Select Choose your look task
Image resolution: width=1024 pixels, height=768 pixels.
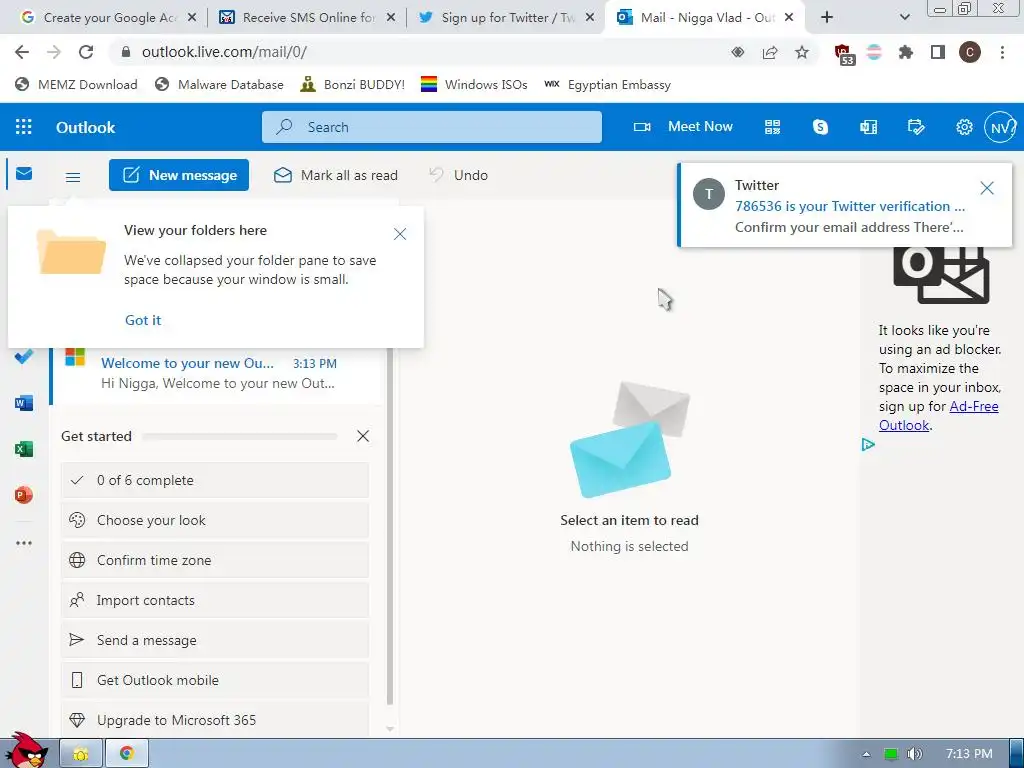coord(215,520)
